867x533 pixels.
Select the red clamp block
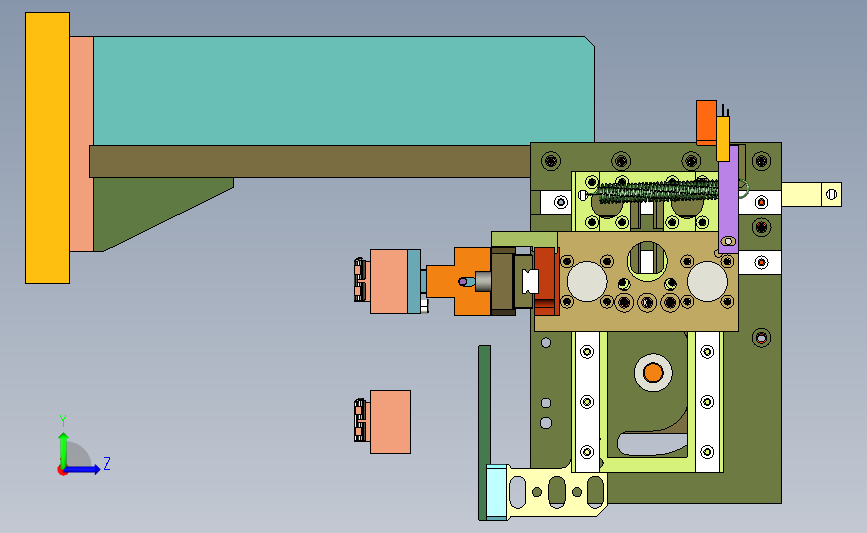(547, 281)
